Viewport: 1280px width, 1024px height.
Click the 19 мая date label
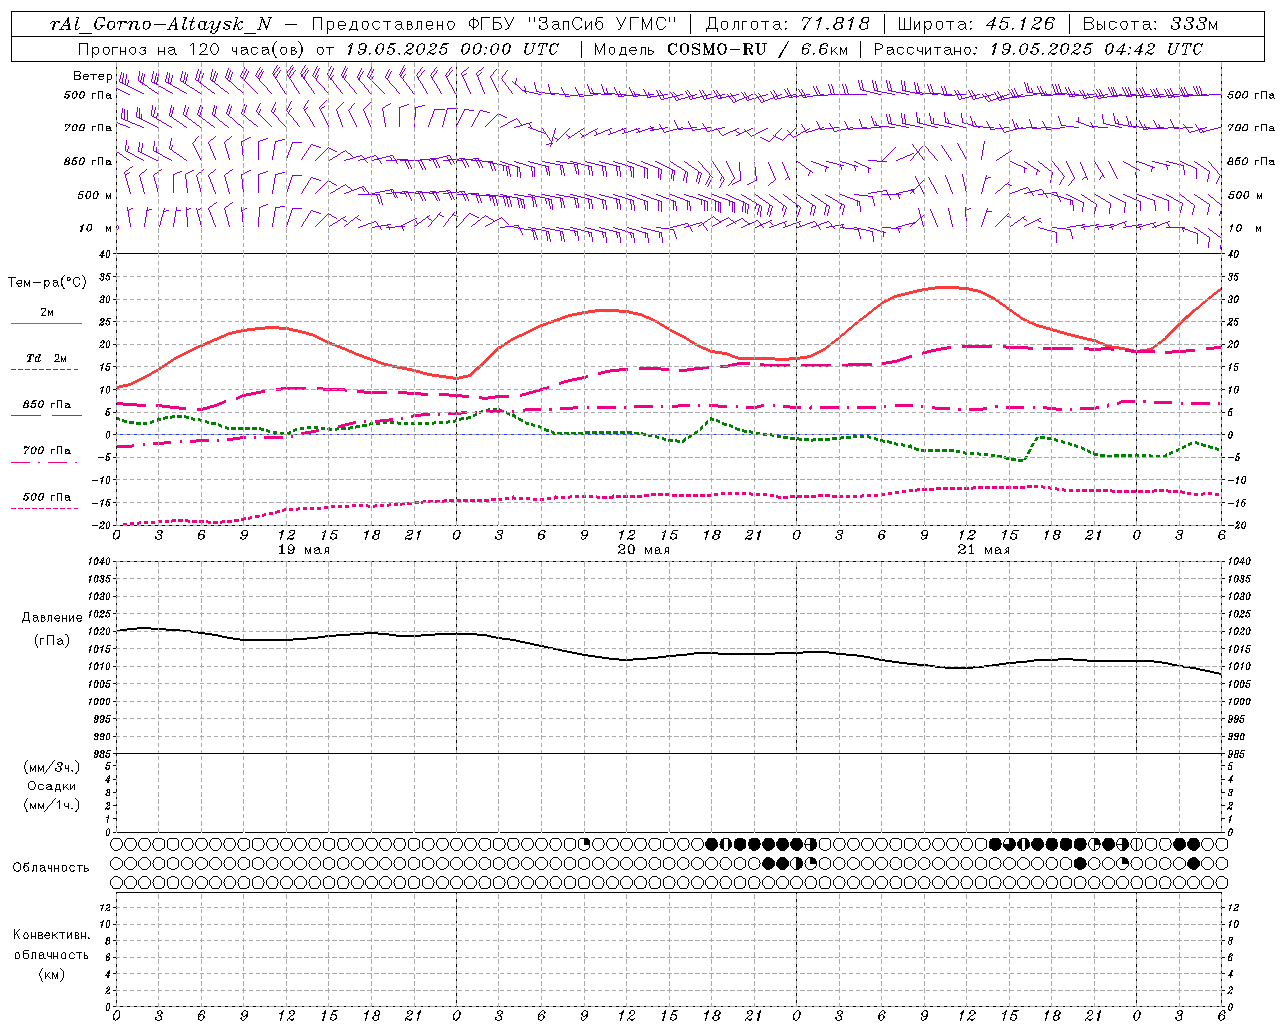tap(304, 550)
